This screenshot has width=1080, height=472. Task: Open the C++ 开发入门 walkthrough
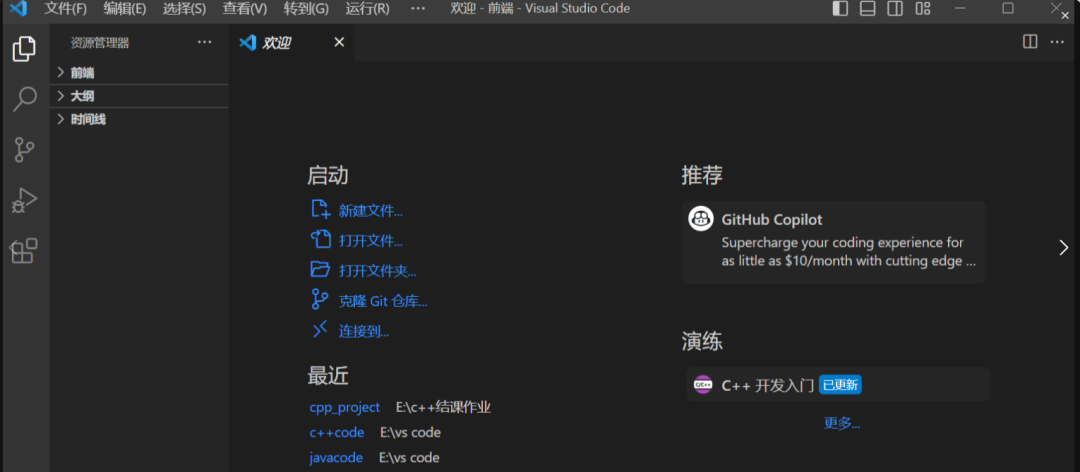click(838, 384)
